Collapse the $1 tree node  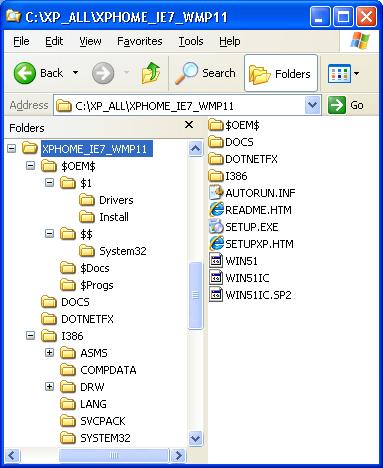click(49, 182)
